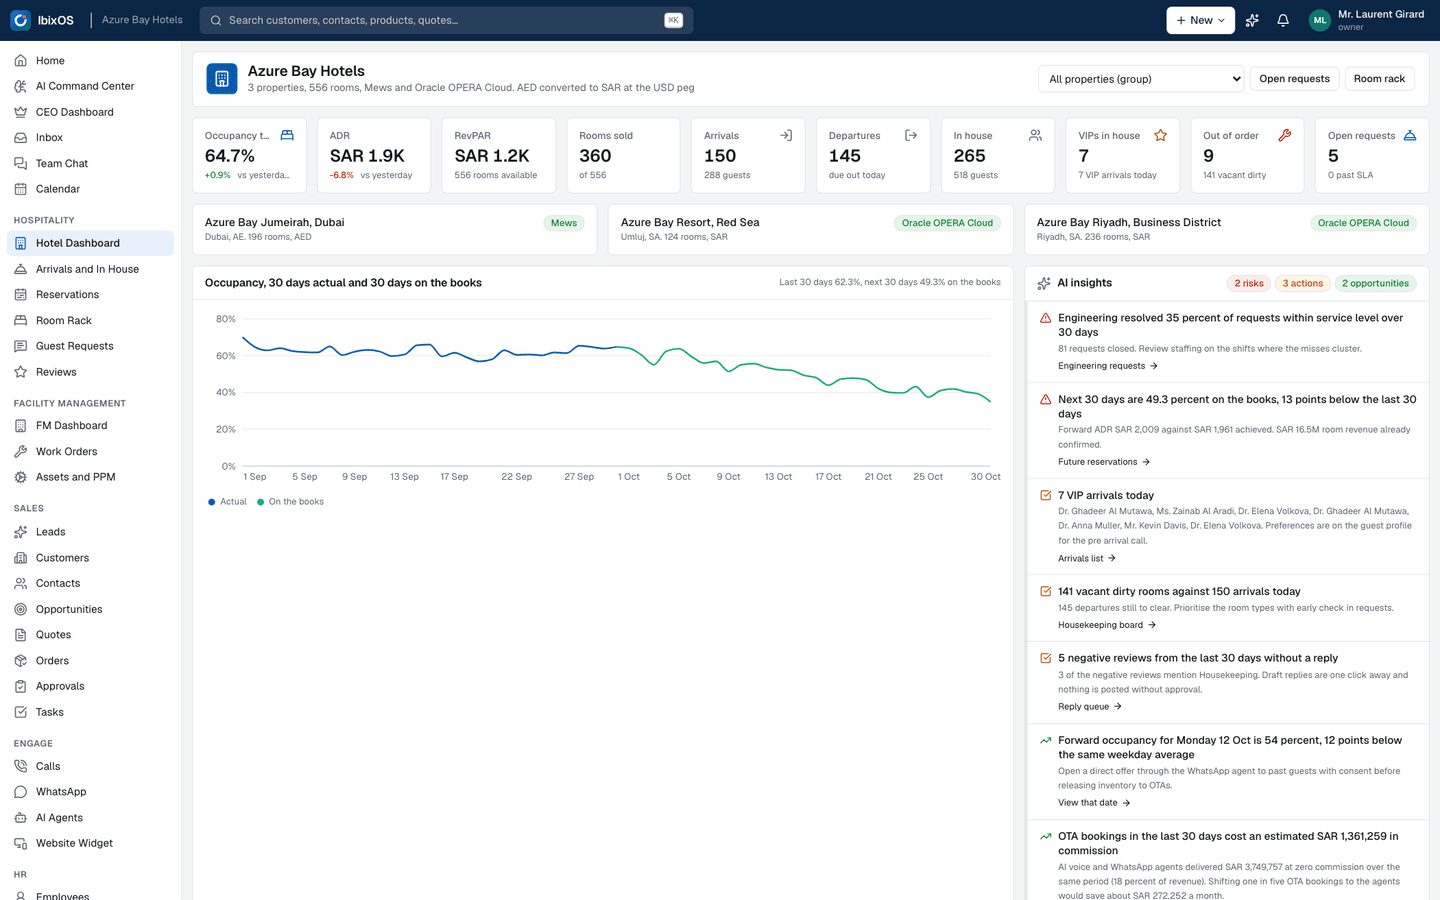The width and height of the screenshot is (1440, 900).
Task: Open Customers in sidebar
Action: point(90,558)
